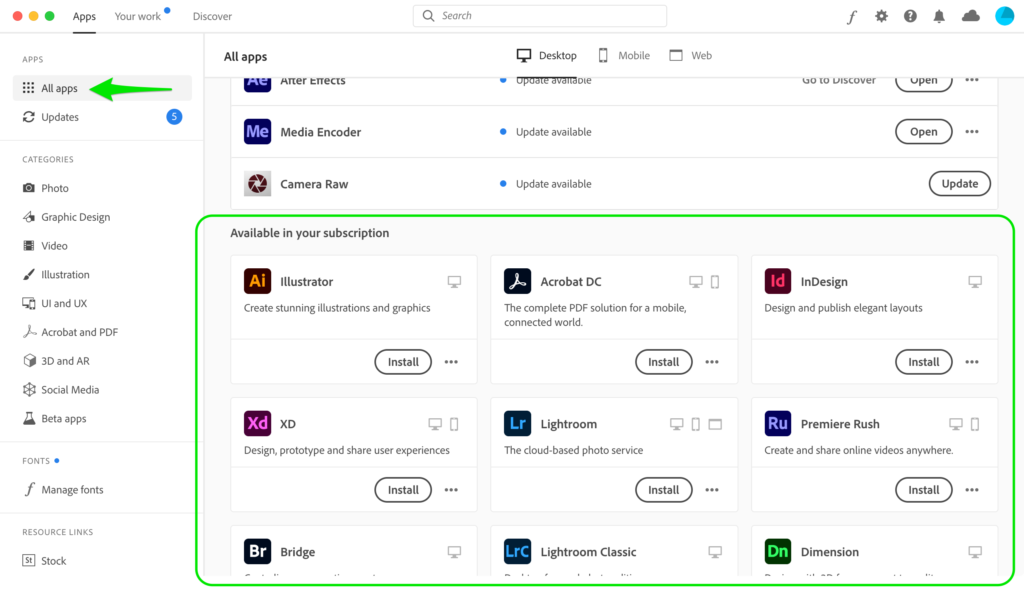Click the Lightroom Classic app icon

pyautogui.click(x=517, y=551)
